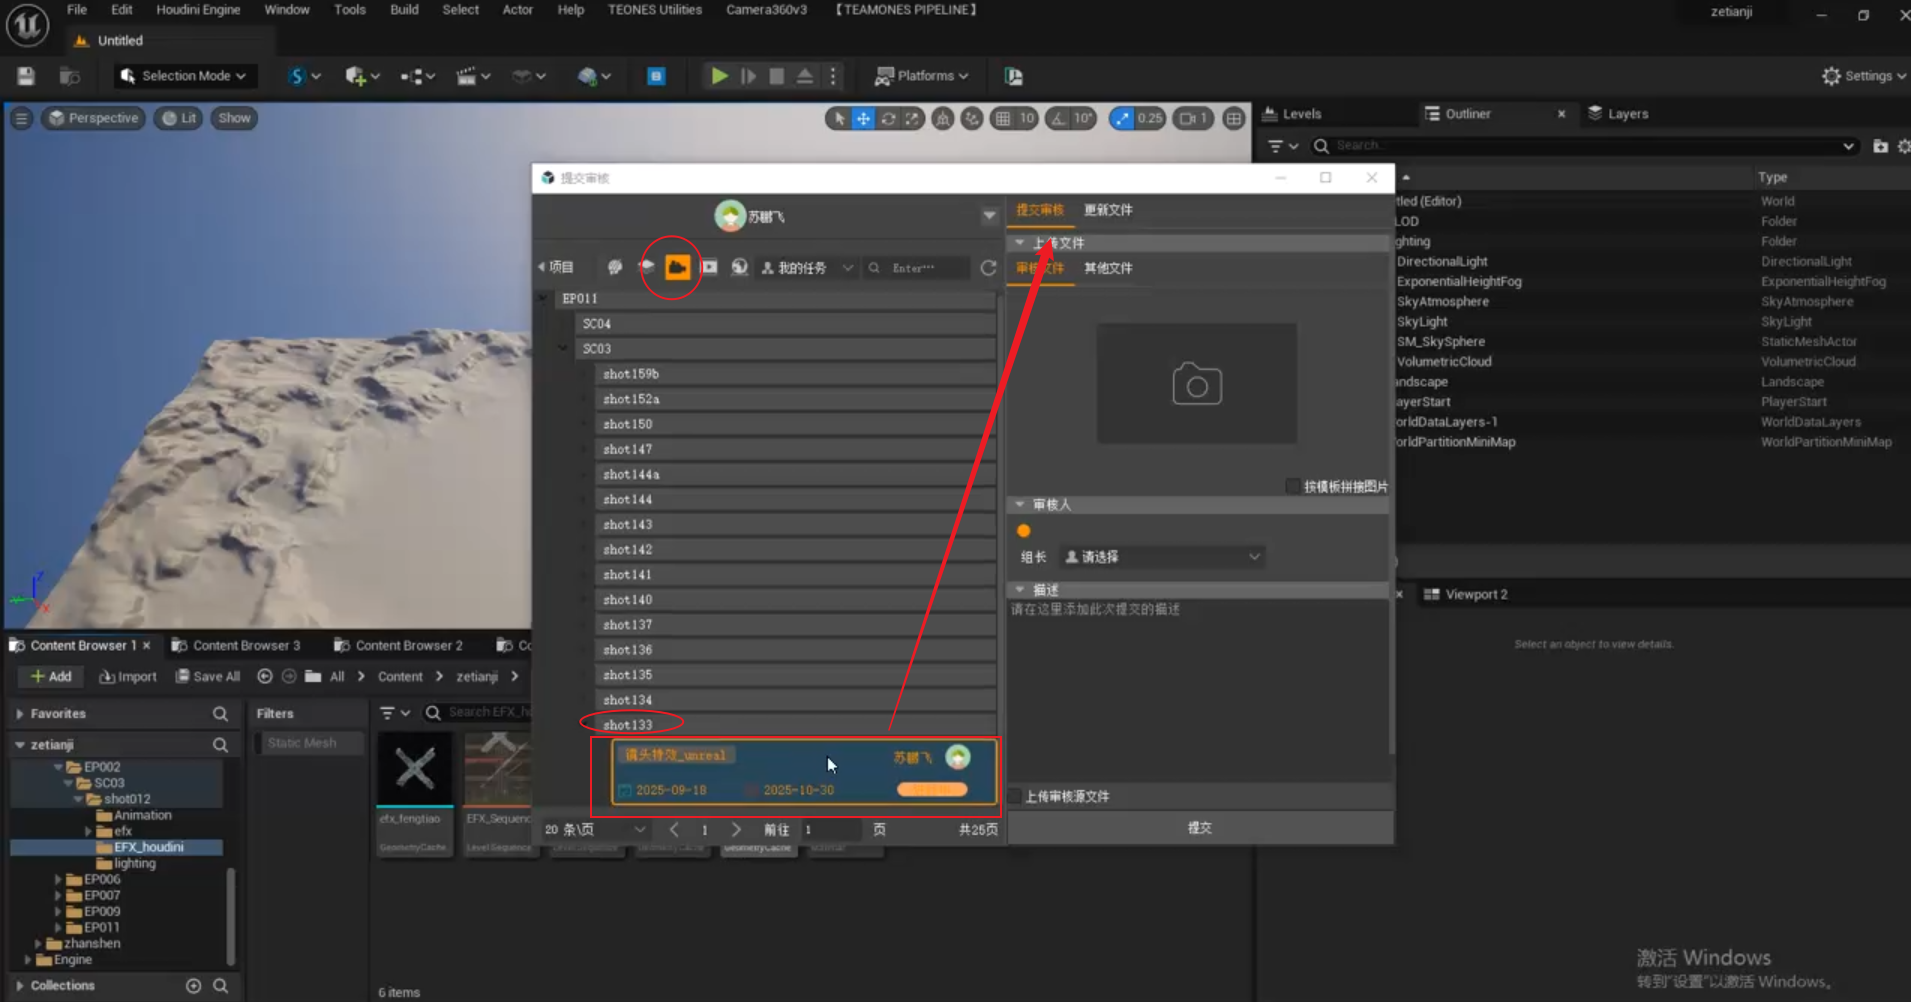This screenshot has width=1911, height=1002.
Task: Click the orange status bar on task card
Action: tap(932, 790)
